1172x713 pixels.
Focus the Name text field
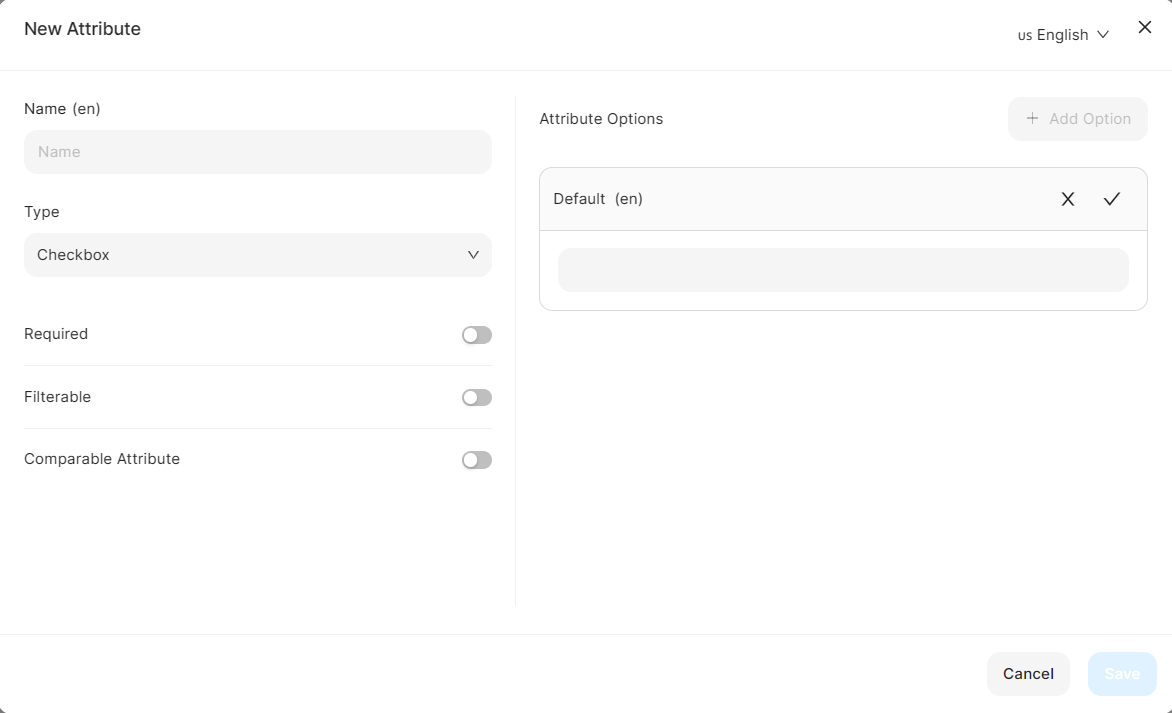point(257,152)
